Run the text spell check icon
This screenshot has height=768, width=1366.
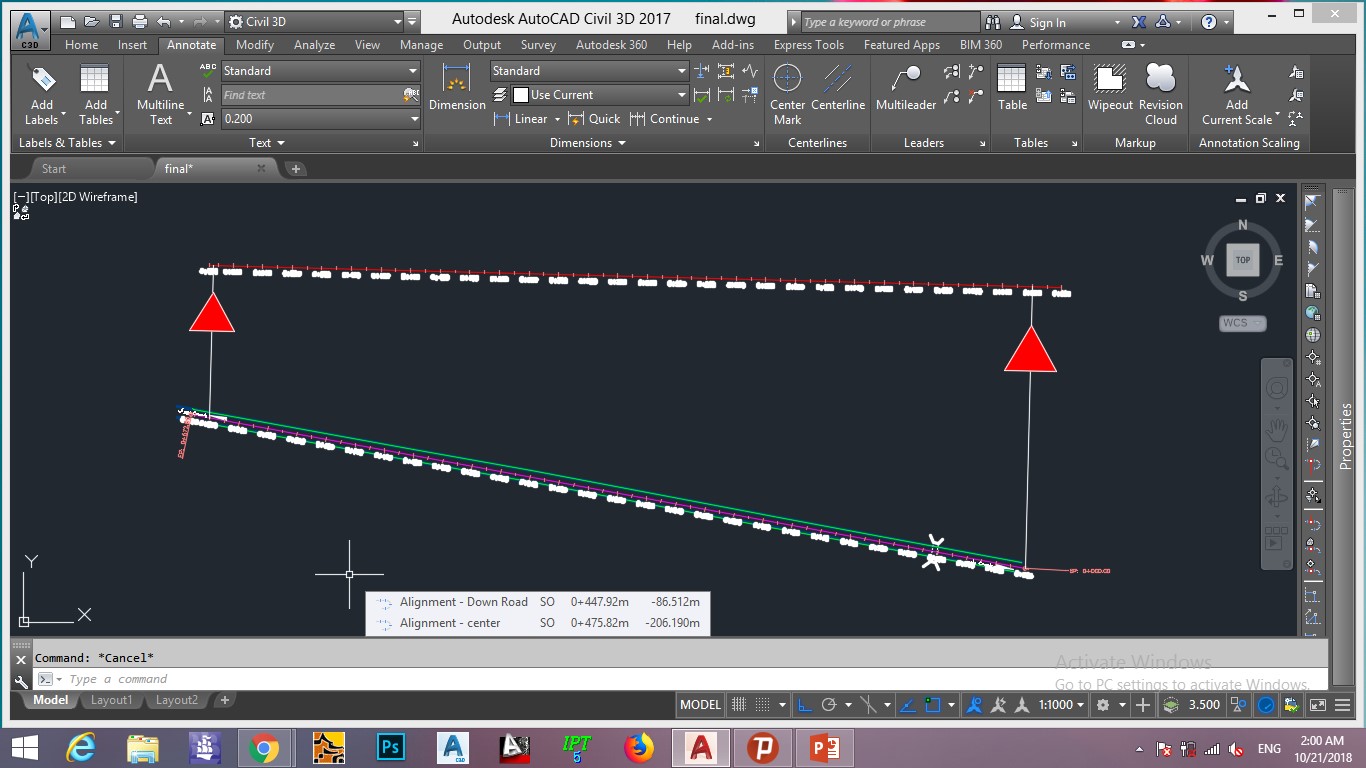tap(208, 70)
